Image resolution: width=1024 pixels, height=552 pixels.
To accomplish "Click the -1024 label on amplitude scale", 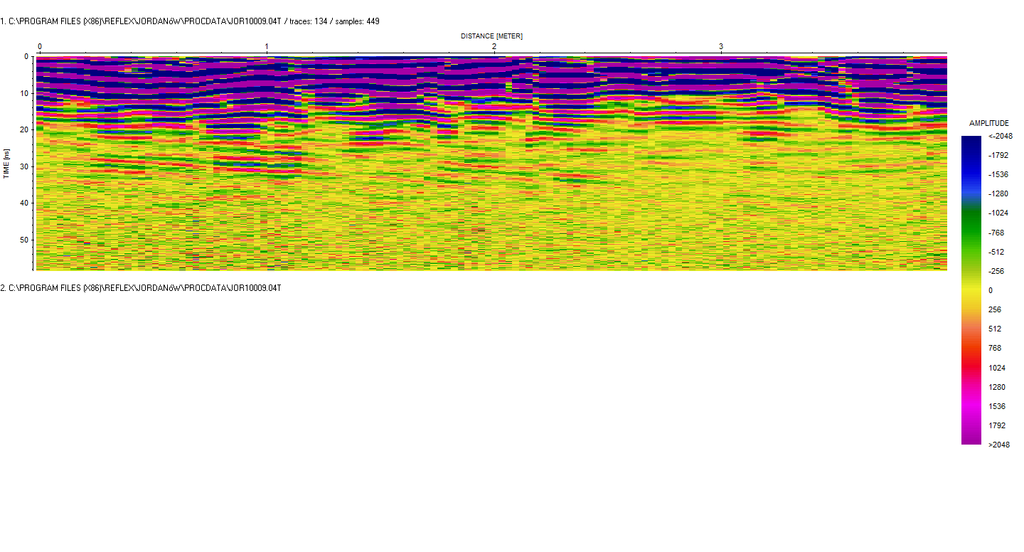I will (x=996, y=213).
